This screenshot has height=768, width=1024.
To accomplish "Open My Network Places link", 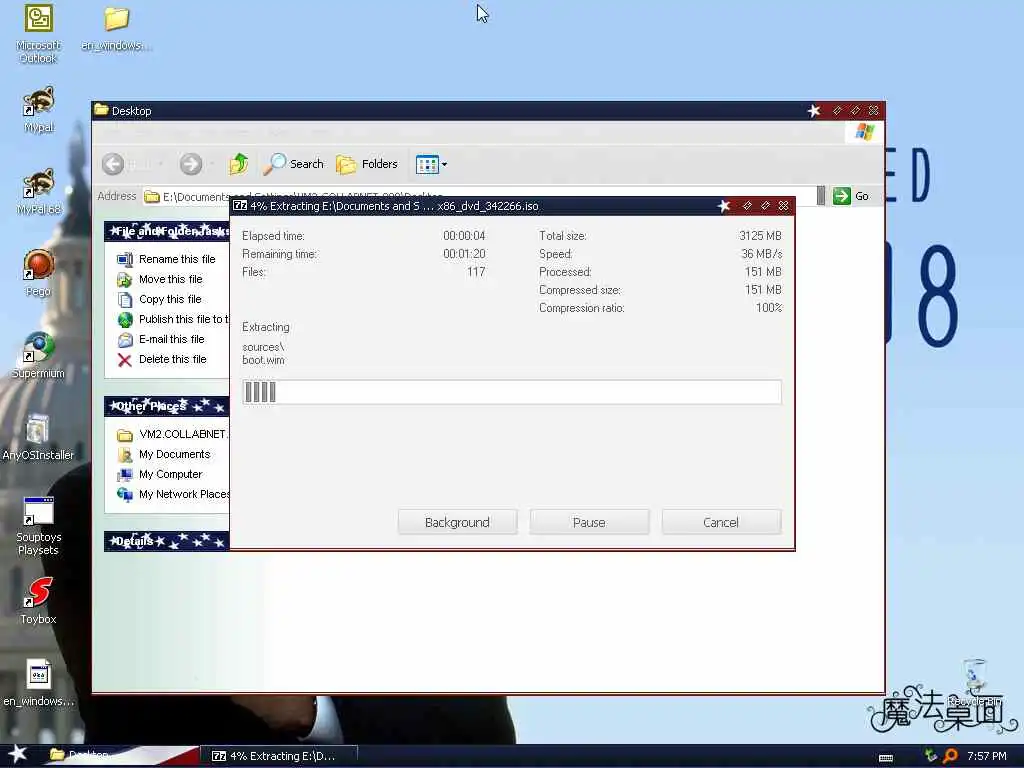I will 173,494.
